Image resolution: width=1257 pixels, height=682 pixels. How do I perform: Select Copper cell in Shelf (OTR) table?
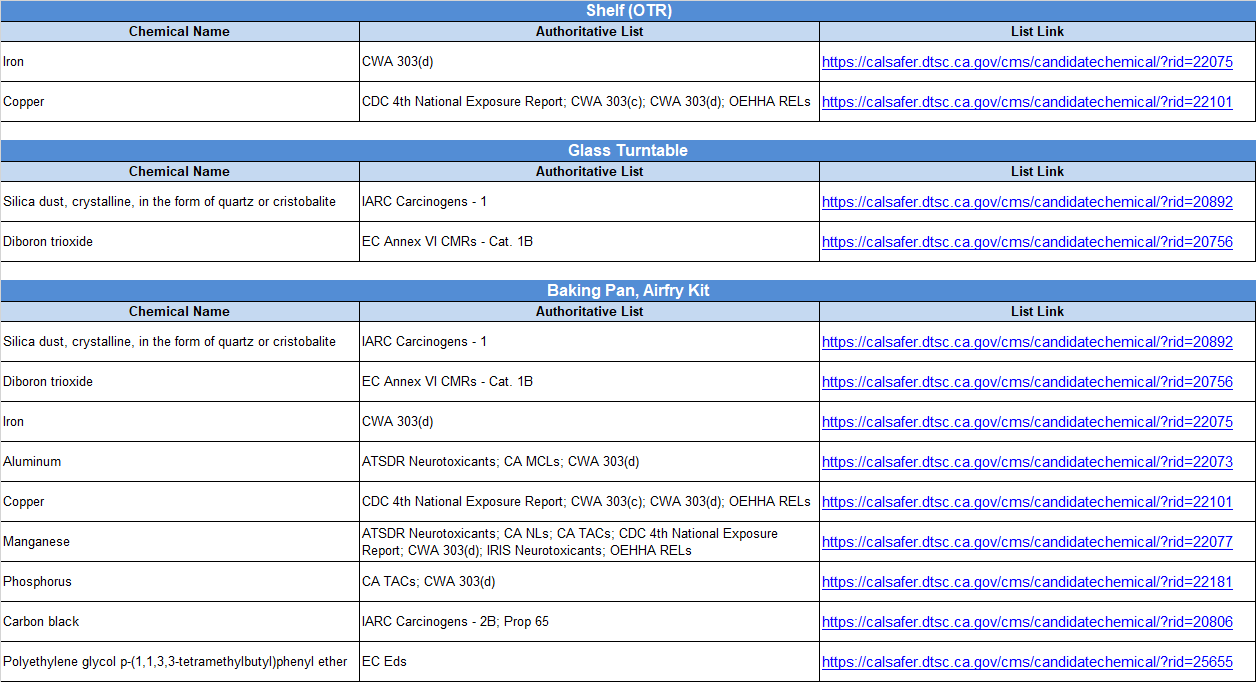point(180,102)
